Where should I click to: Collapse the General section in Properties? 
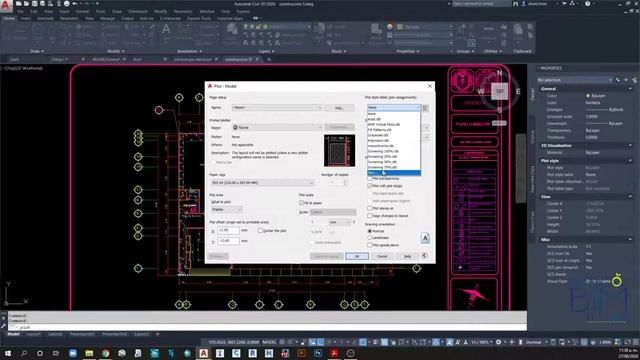(x=630, y=89)
